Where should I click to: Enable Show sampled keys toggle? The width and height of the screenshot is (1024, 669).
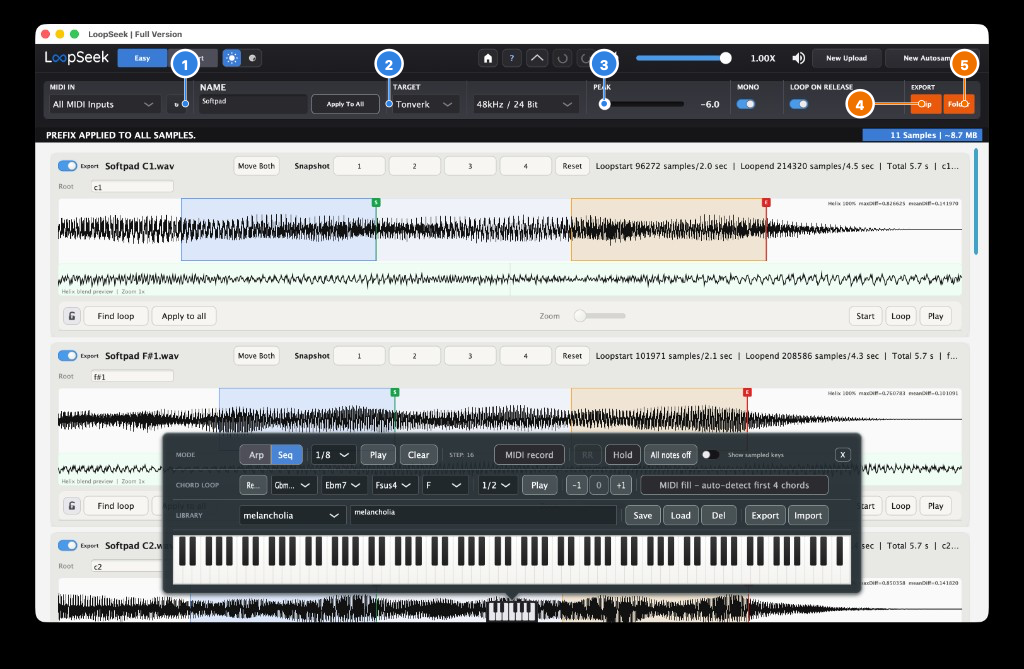click(710, 455)
